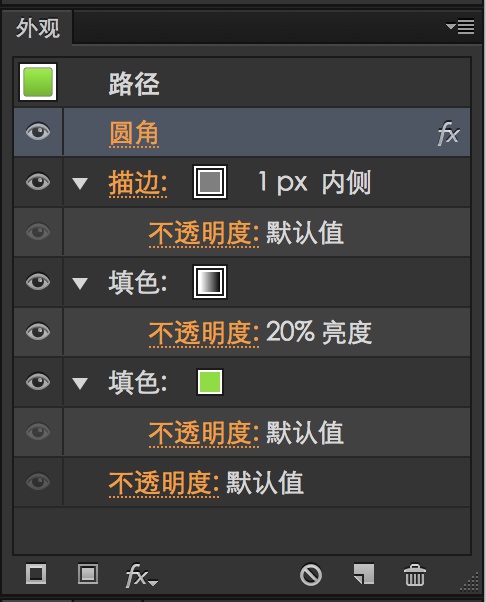This screenshot has width=486, height=602.
Task: Collapse the green 填色 disclosure triangle
Action: 80,383
